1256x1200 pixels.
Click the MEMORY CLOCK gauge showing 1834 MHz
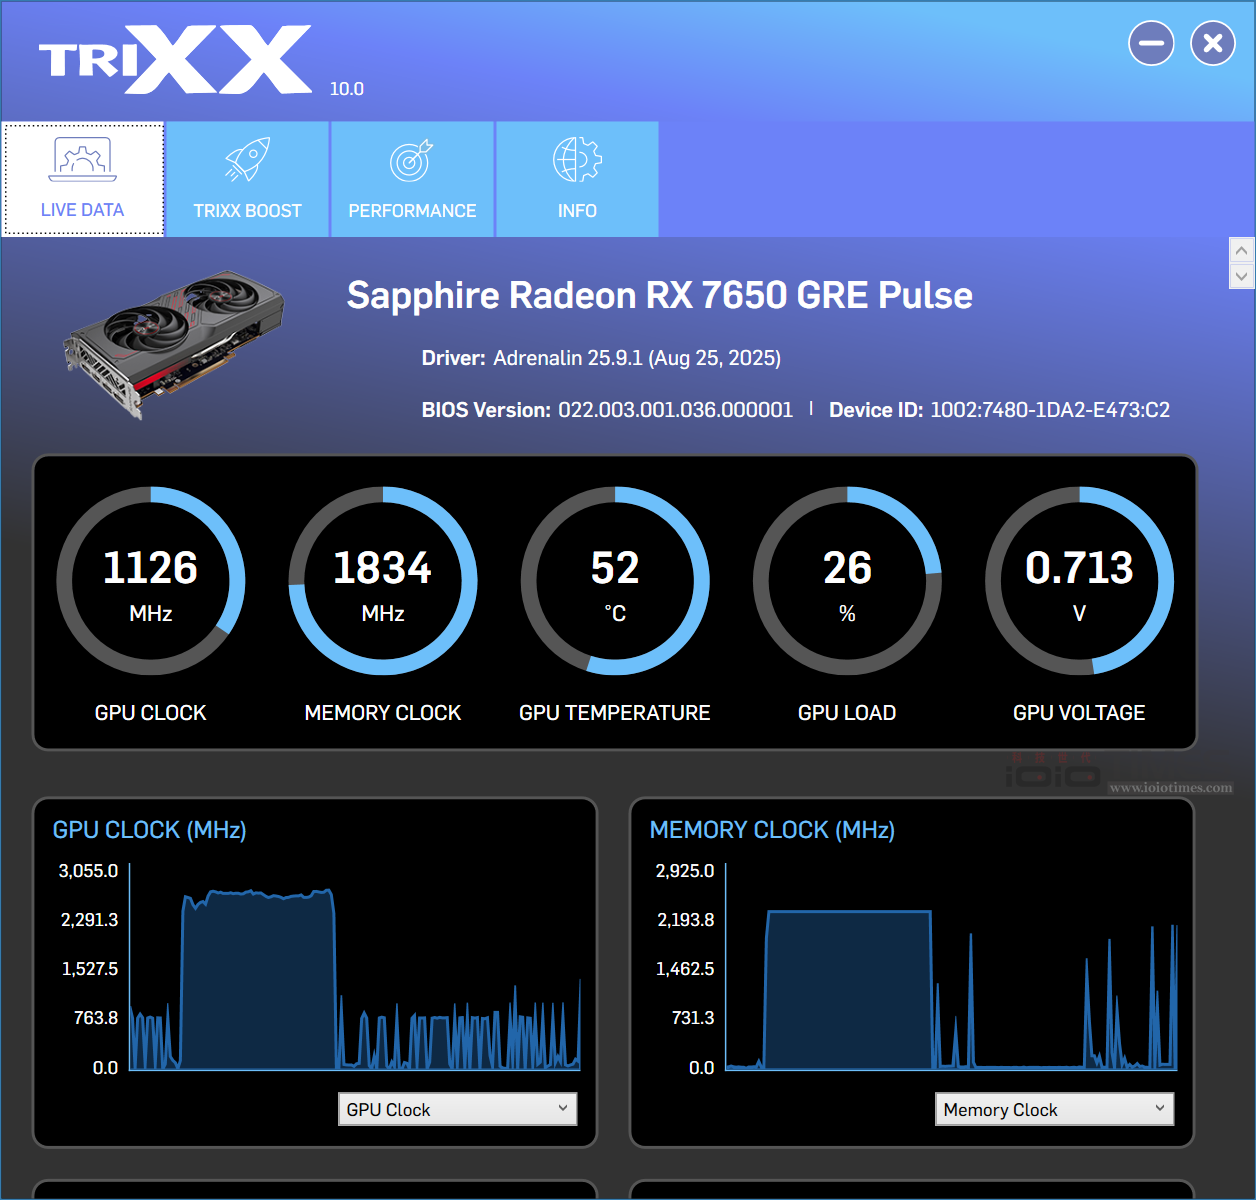click(x=383, y=581)
